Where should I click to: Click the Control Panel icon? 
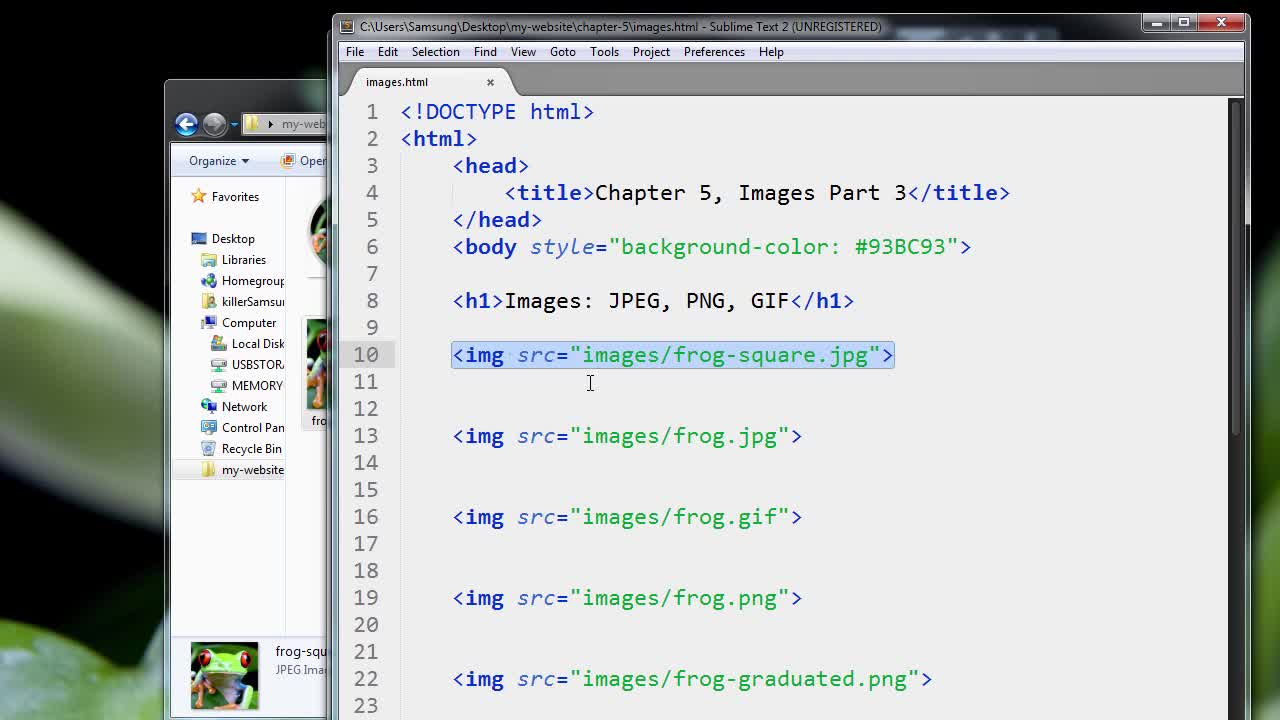208,427
